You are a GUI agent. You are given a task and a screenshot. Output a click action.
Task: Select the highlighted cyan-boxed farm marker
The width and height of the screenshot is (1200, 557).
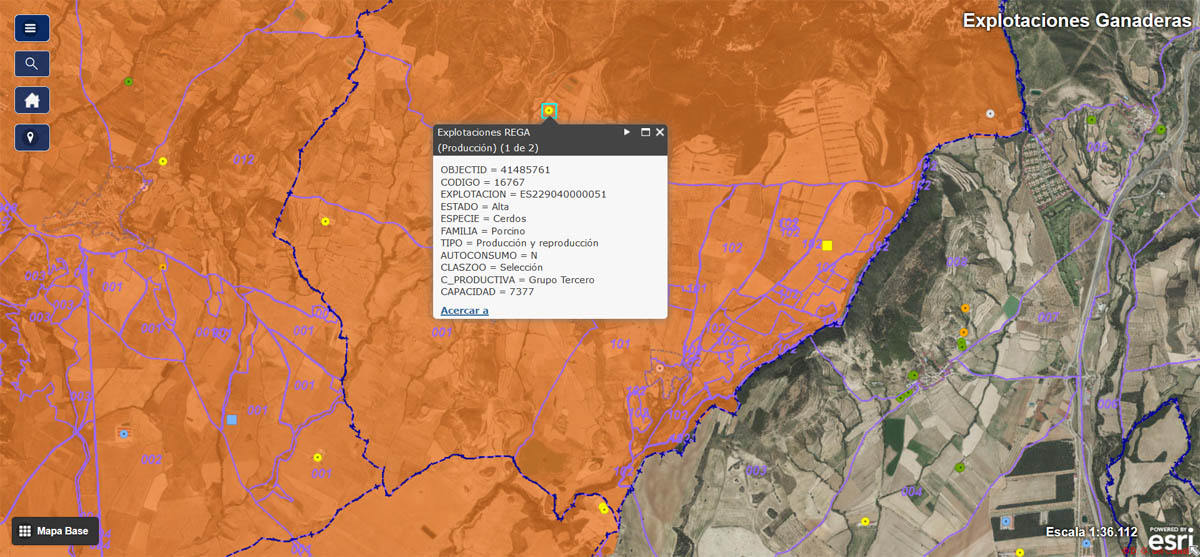coord(549,110)
